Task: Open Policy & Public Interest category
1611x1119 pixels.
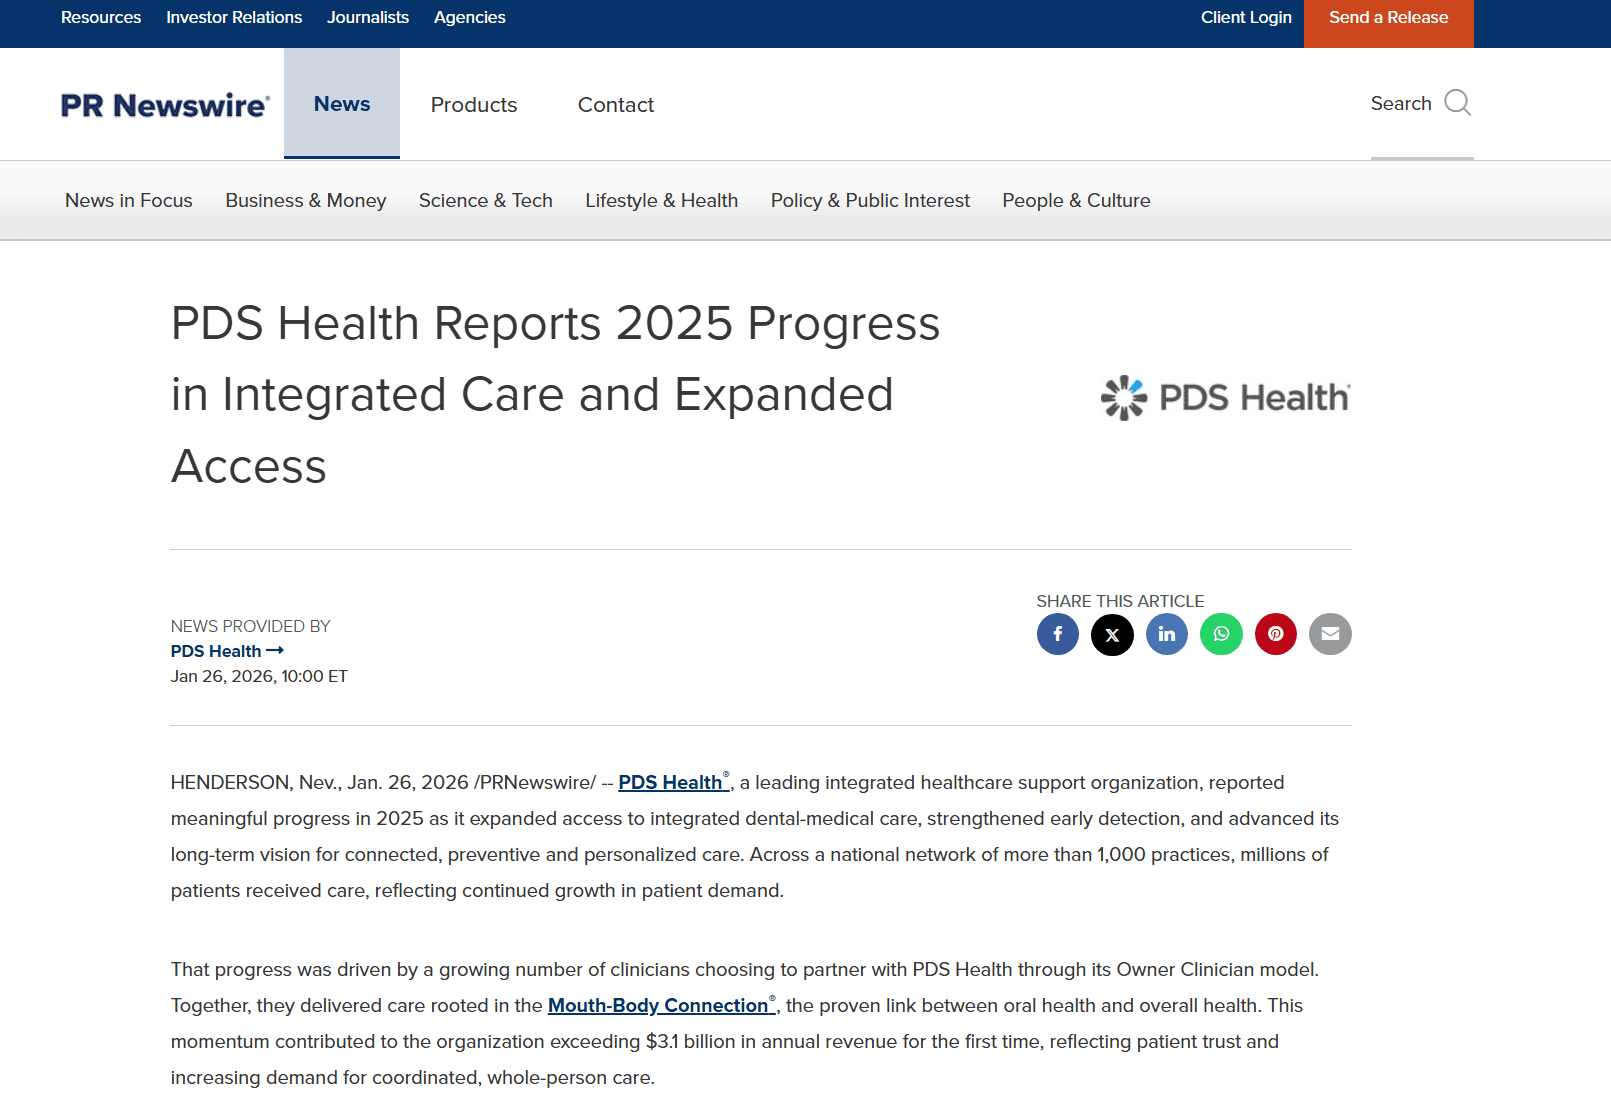Action: point(870,200)
